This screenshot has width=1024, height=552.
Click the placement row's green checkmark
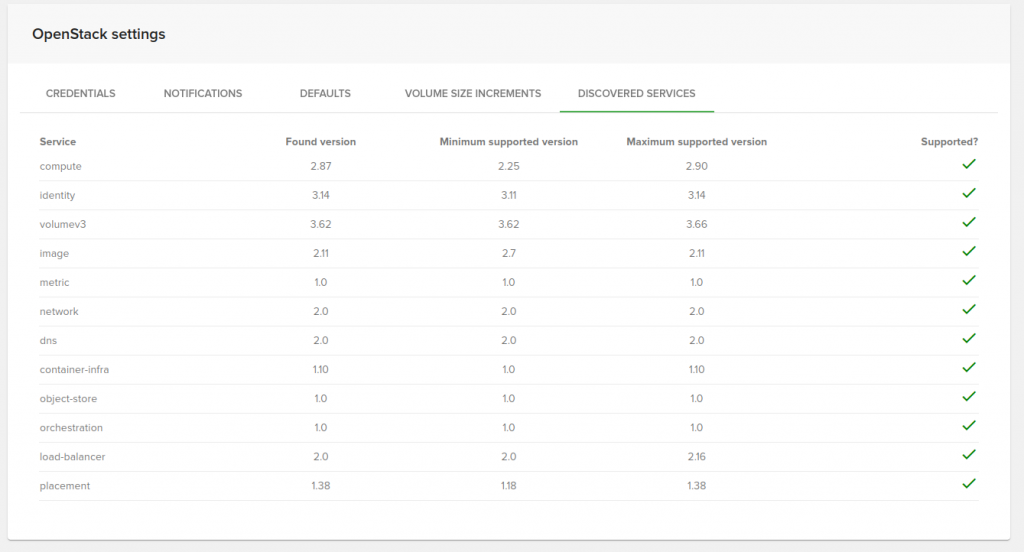pos(968,483)
